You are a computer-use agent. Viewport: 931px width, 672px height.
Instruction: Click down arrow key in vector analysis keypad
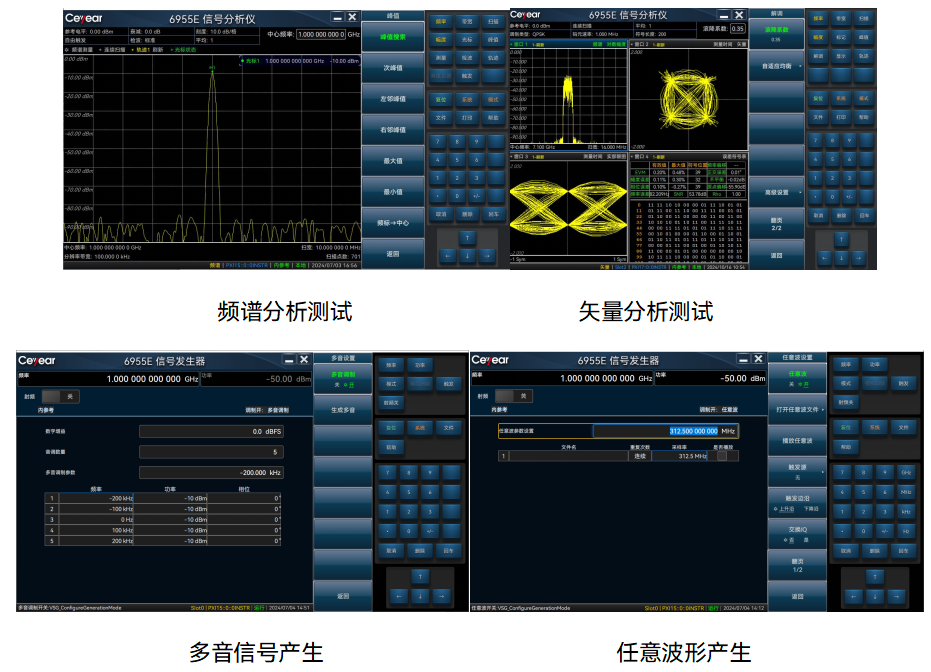click(x=840, y=258)
